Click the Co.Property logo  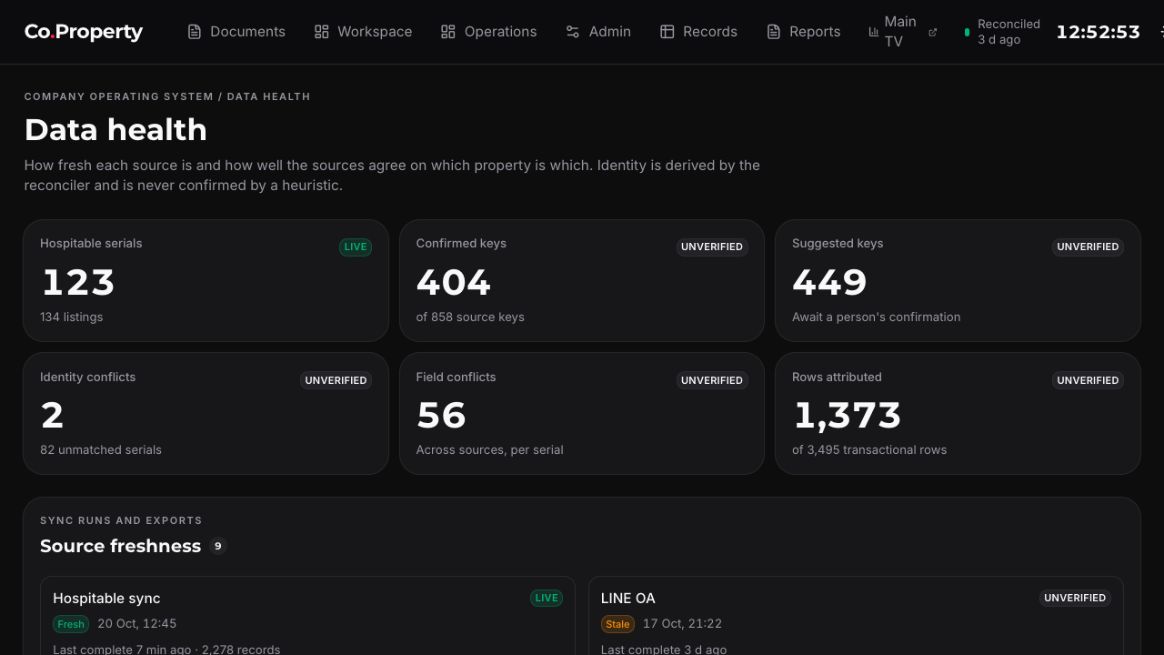click(x=83, y=32)
